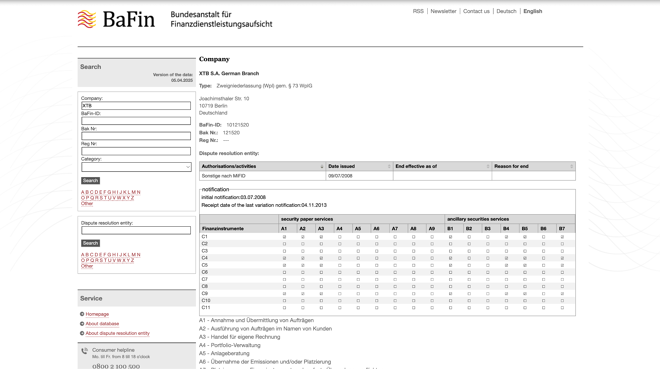This screenshot has height=369, width=660.
Task: Toggle checkbox in row C1 column B7
Action: 562,237
